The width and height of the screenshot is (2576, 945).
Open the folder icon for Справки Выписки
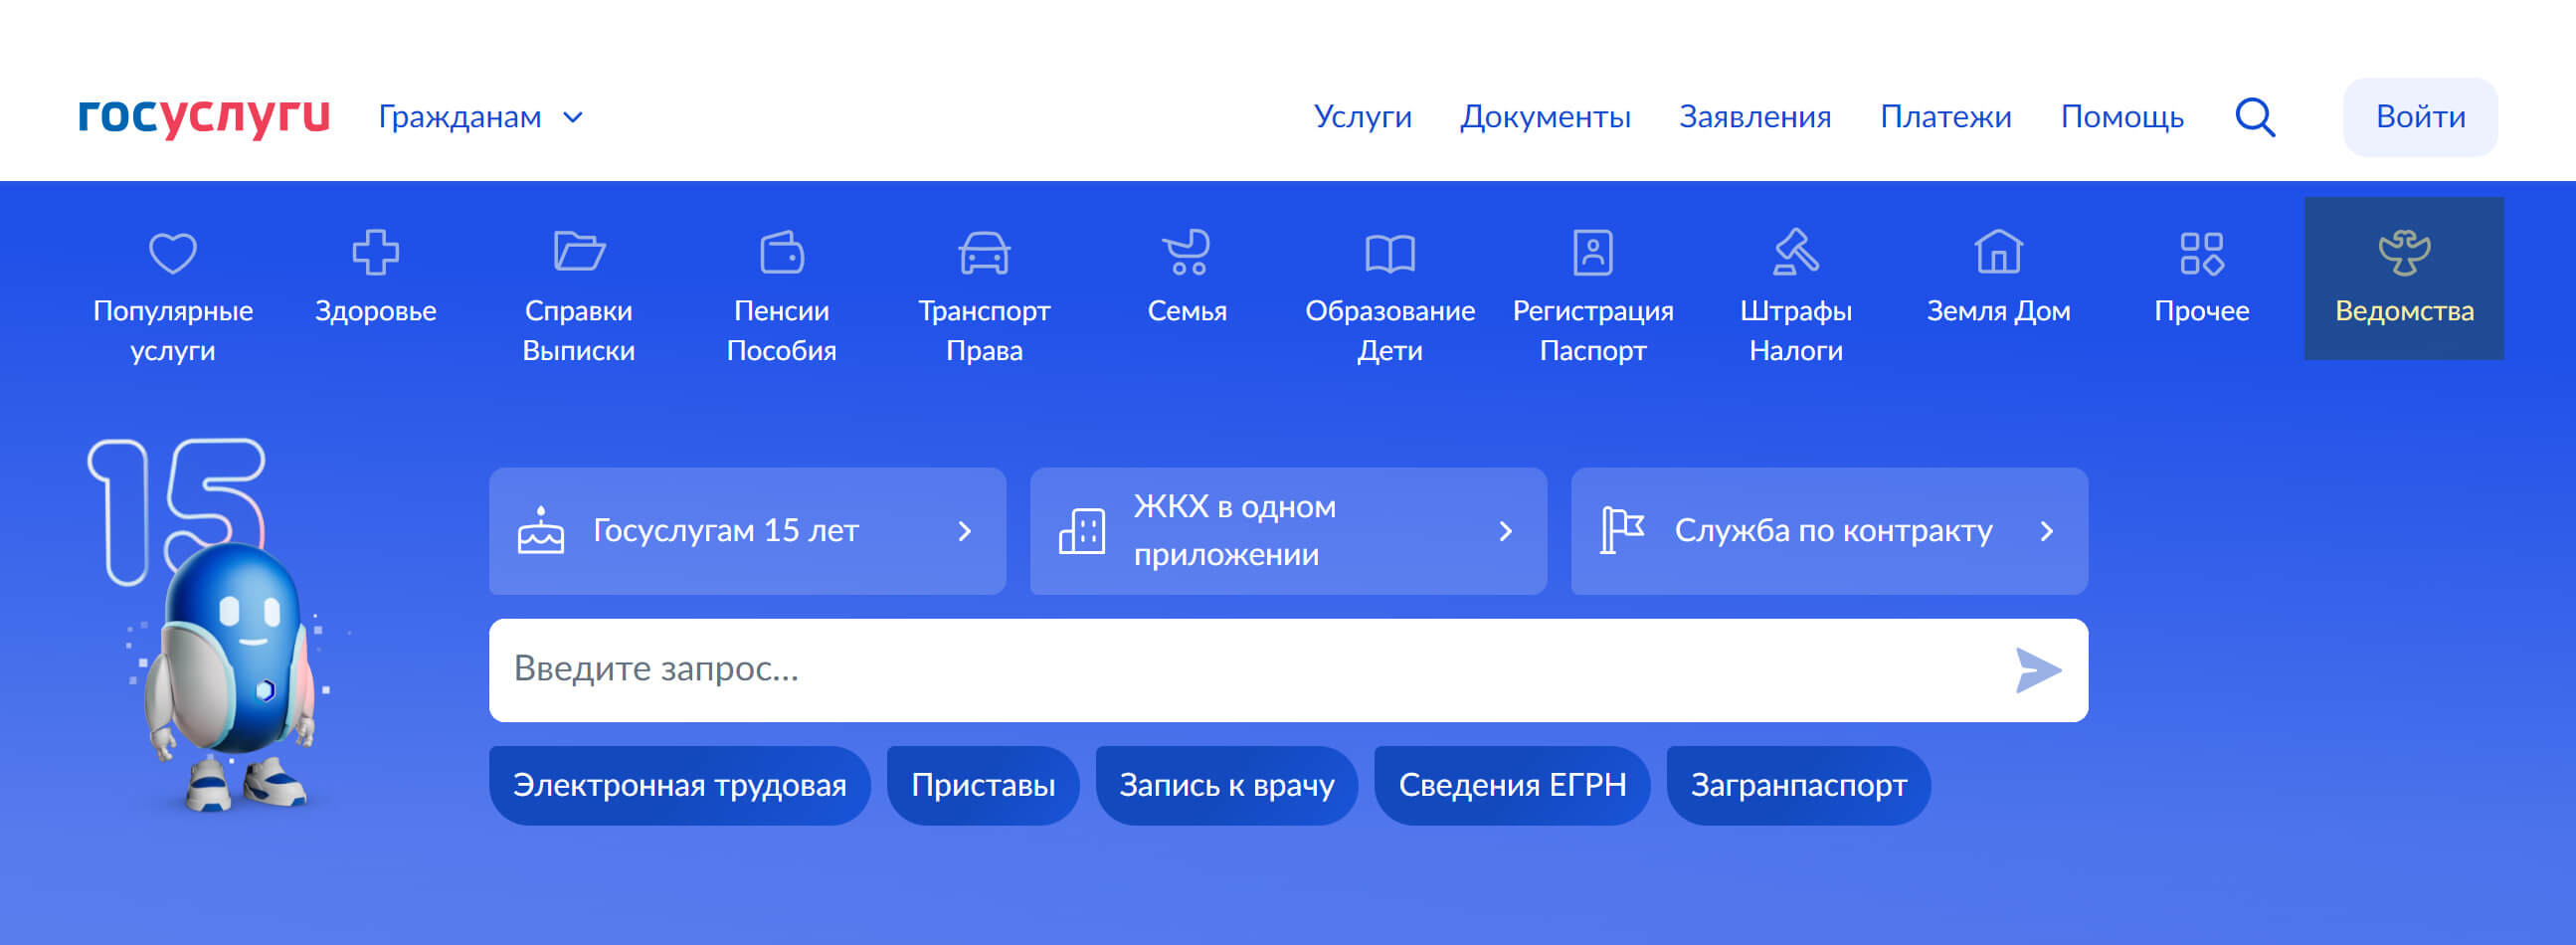[x=579, y=252]
